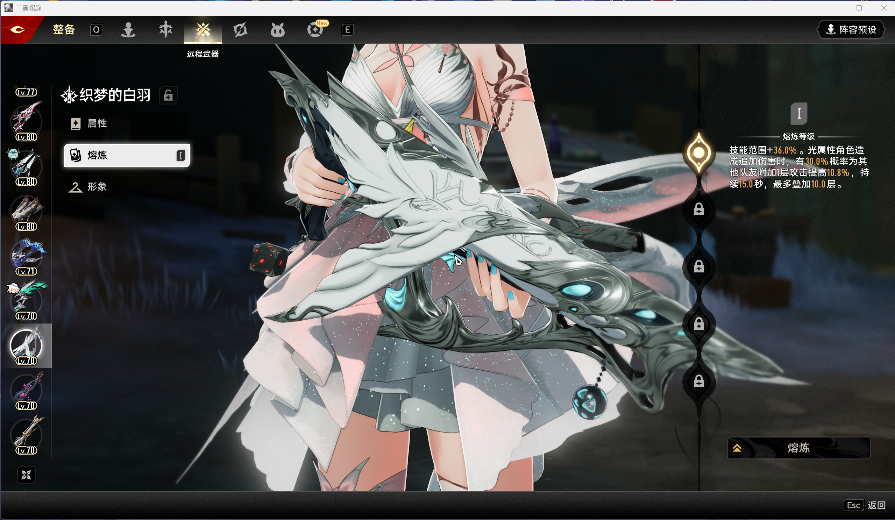Choose the bottom weapon in the list
This screenshot has width=895, height=520.
(x=25, y=433)
